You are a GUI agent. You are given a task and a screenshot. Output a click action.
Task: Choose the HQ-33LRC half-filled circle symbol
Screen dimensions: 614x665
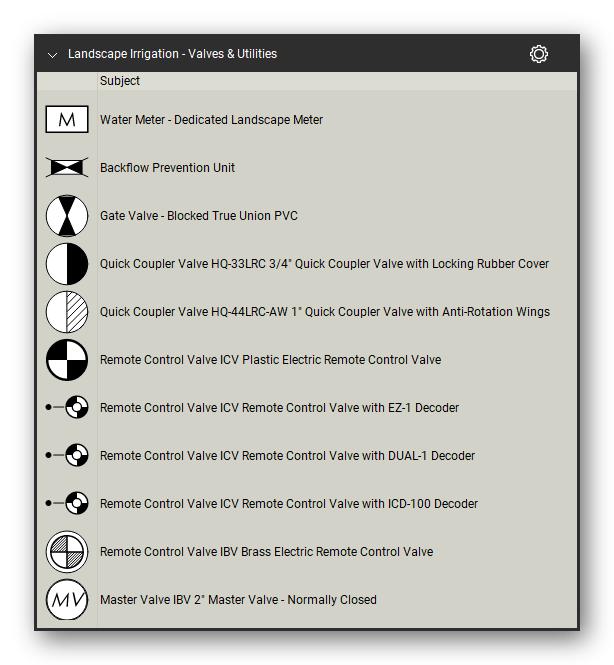67,263
